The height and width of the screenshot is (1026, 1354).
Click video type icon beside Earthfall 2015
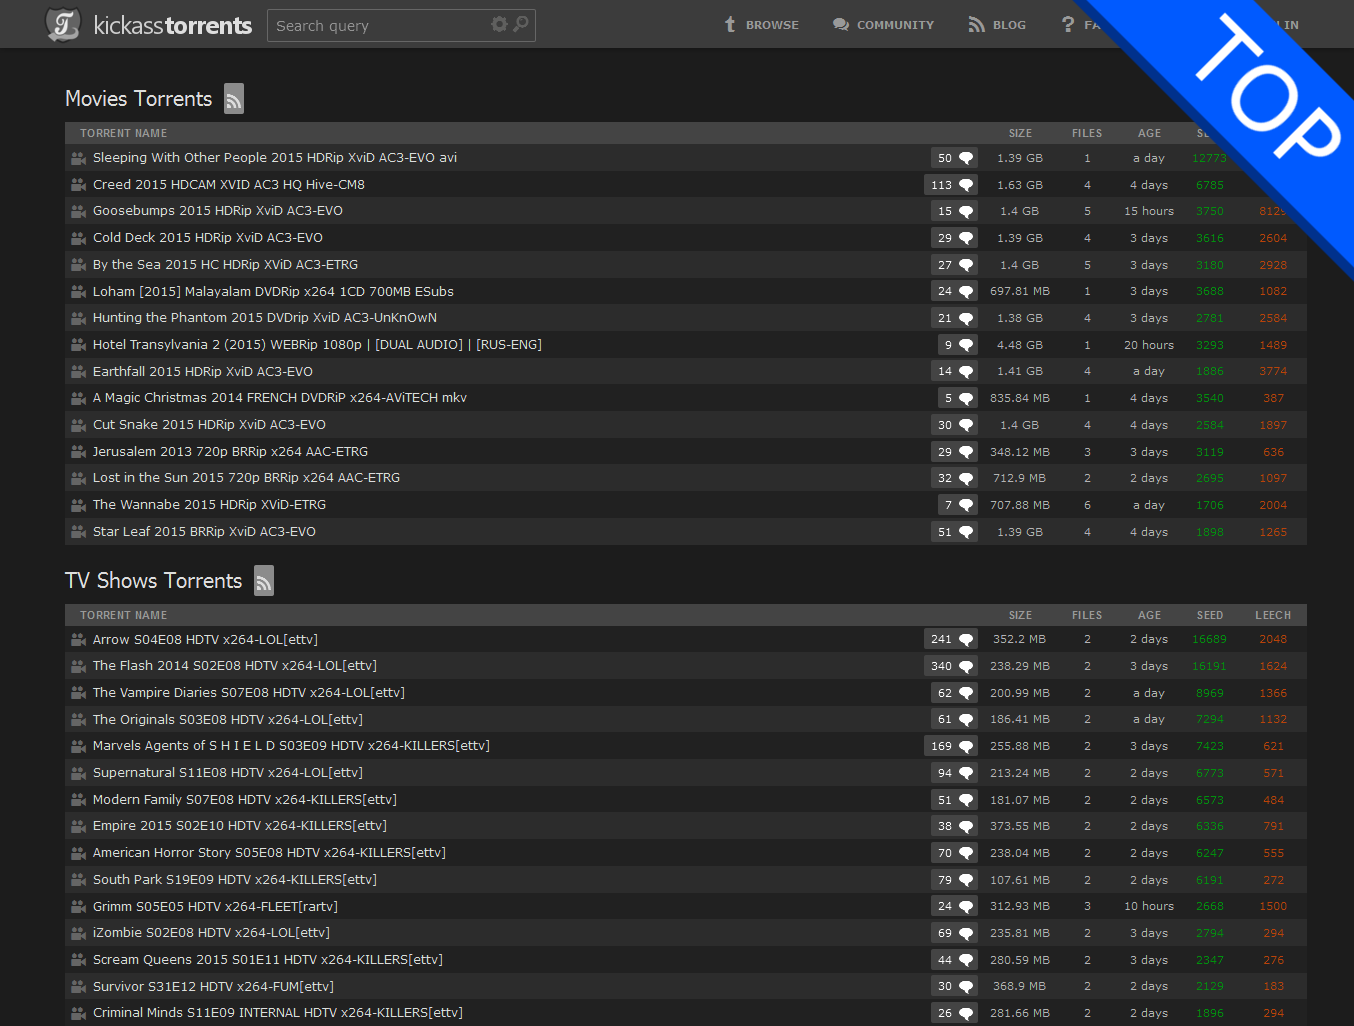point(78,371)
